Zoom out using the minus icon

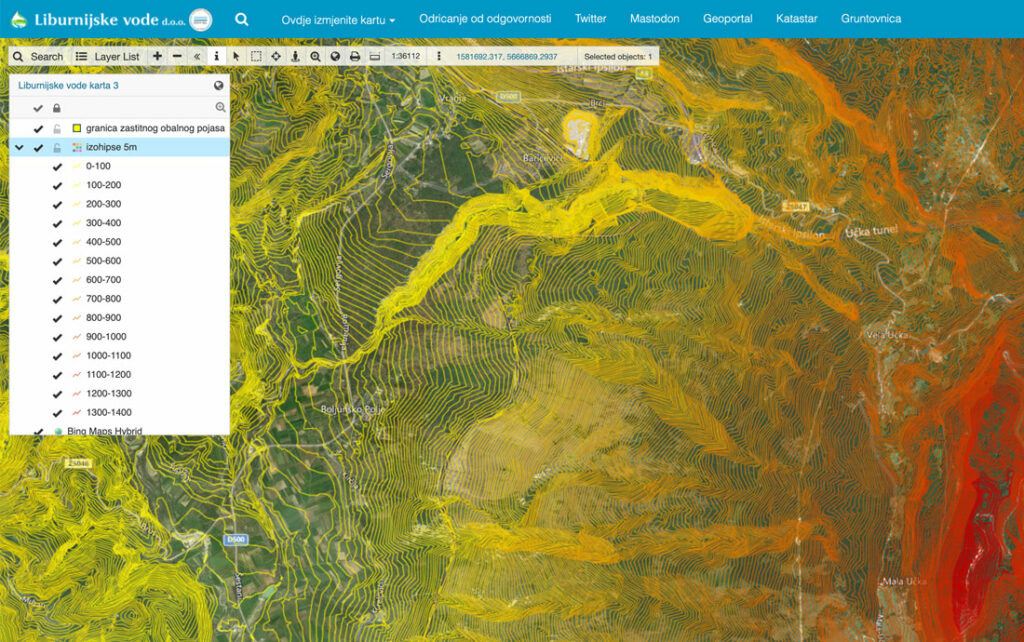click(176, 57)
